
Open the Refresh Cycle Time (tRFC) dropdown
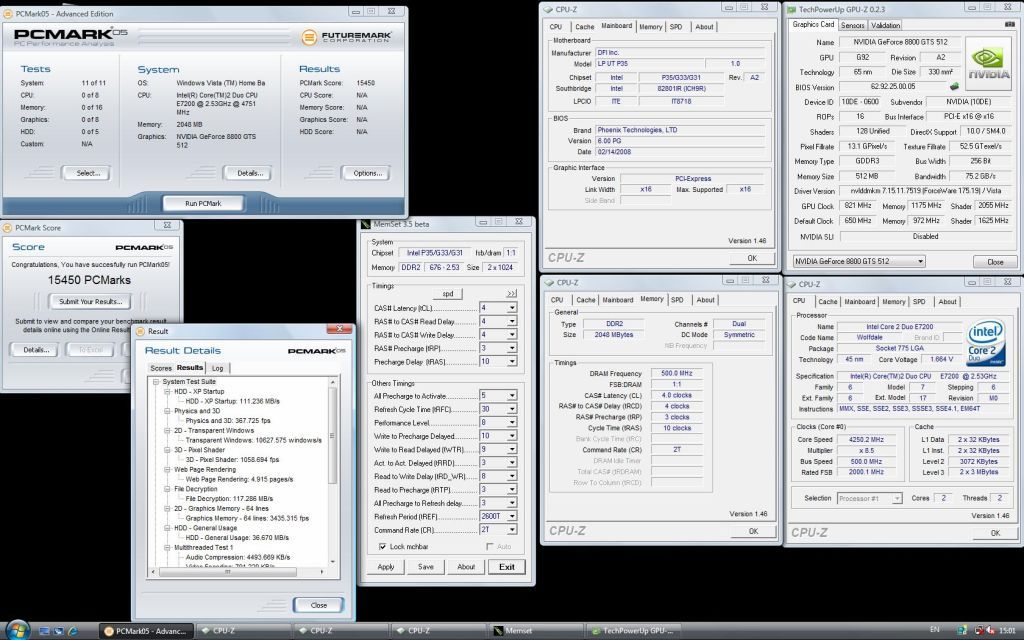512,409
